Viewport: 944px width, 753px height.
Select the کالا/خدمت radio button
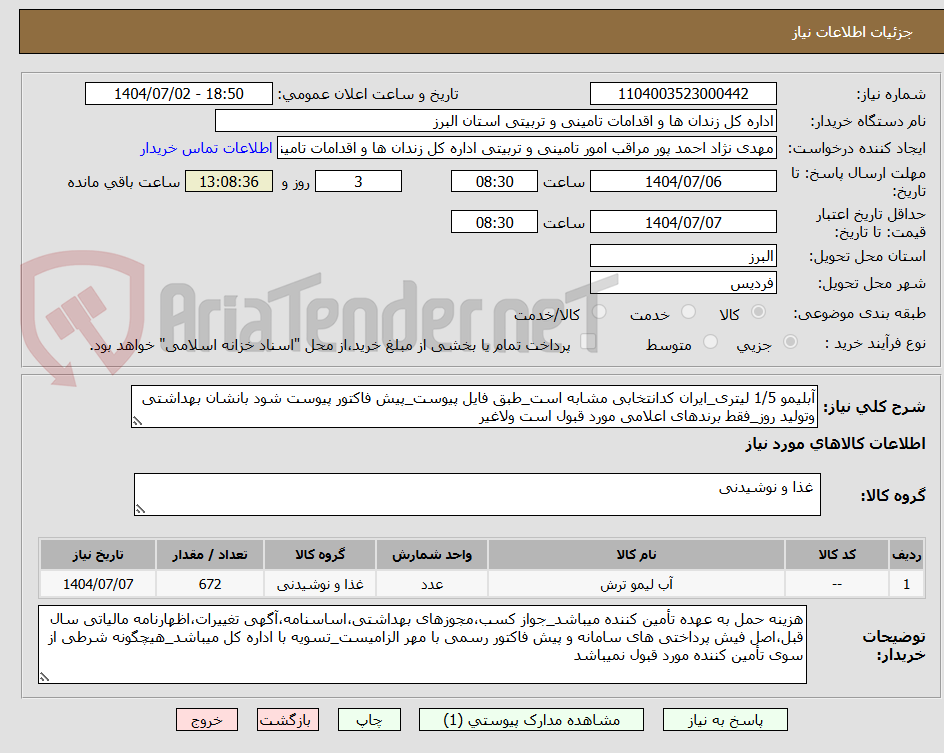[600, 311]
